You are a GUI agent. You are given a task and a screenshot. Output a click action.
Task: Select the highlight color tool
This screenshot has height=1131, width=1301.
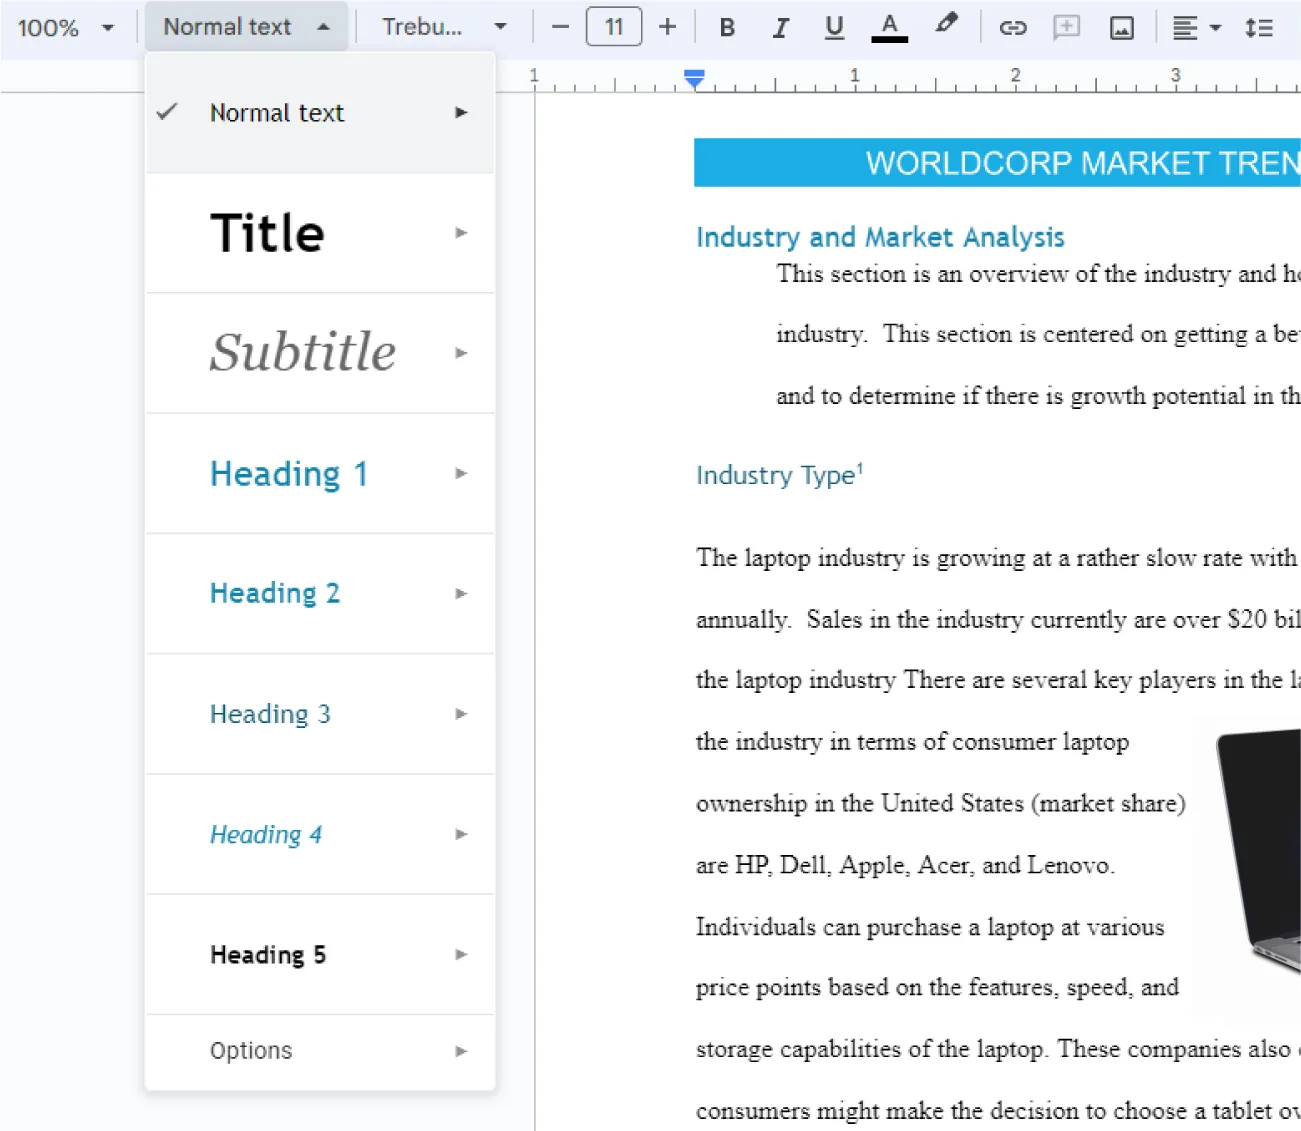[x=944, y=27]
